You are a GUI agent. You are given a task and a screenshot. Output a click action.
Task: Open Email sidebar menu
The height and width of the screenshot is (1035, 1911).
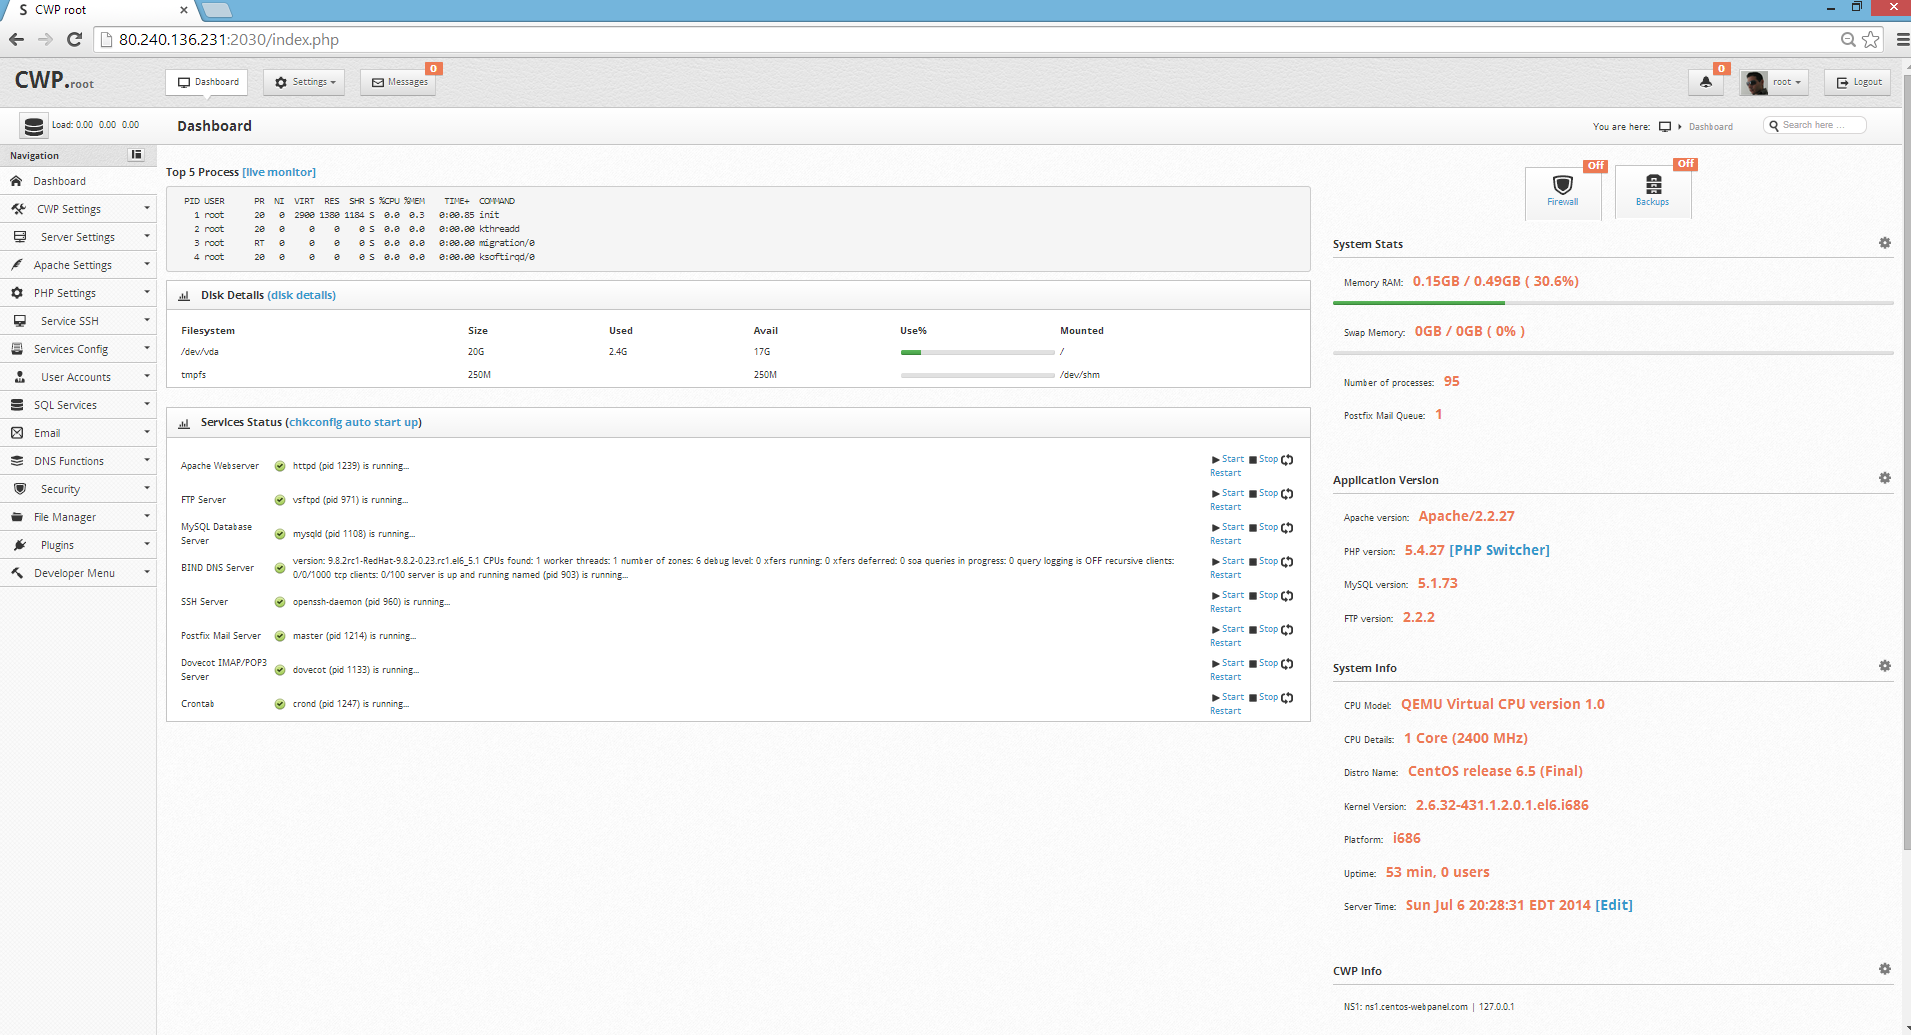[78, 433]
